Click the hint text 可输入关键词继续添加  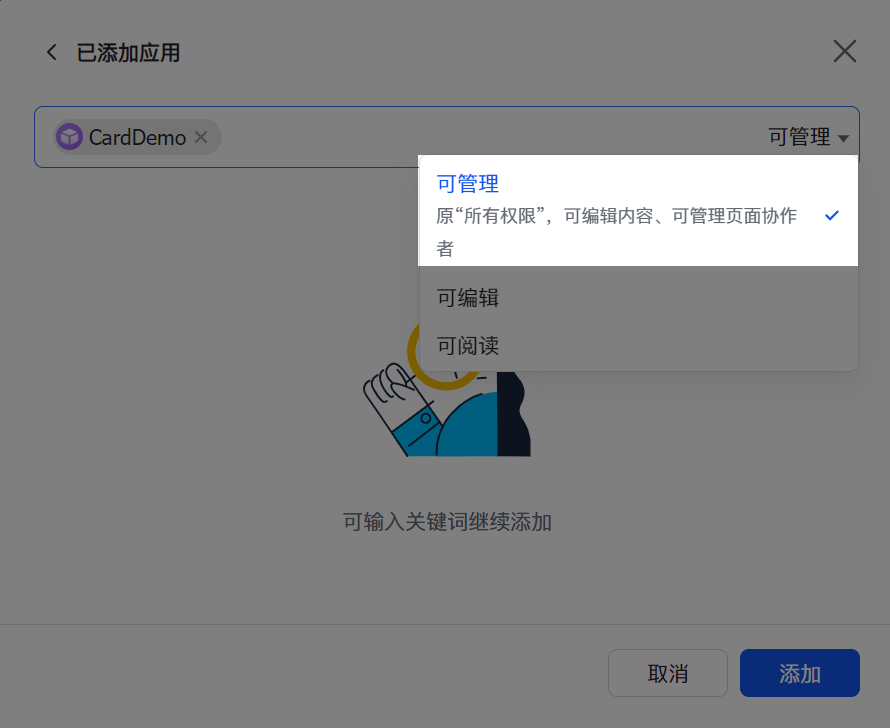click(447, 522)
